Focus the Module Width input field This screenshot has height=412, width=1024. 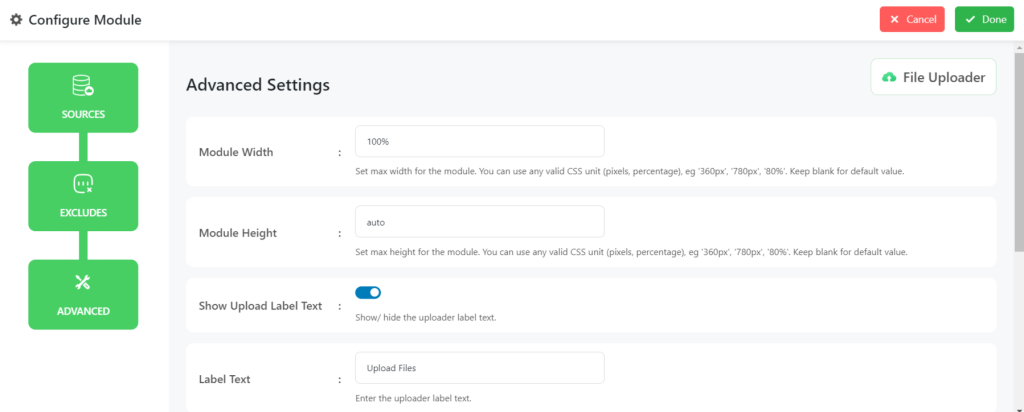(x=479, y=141)
